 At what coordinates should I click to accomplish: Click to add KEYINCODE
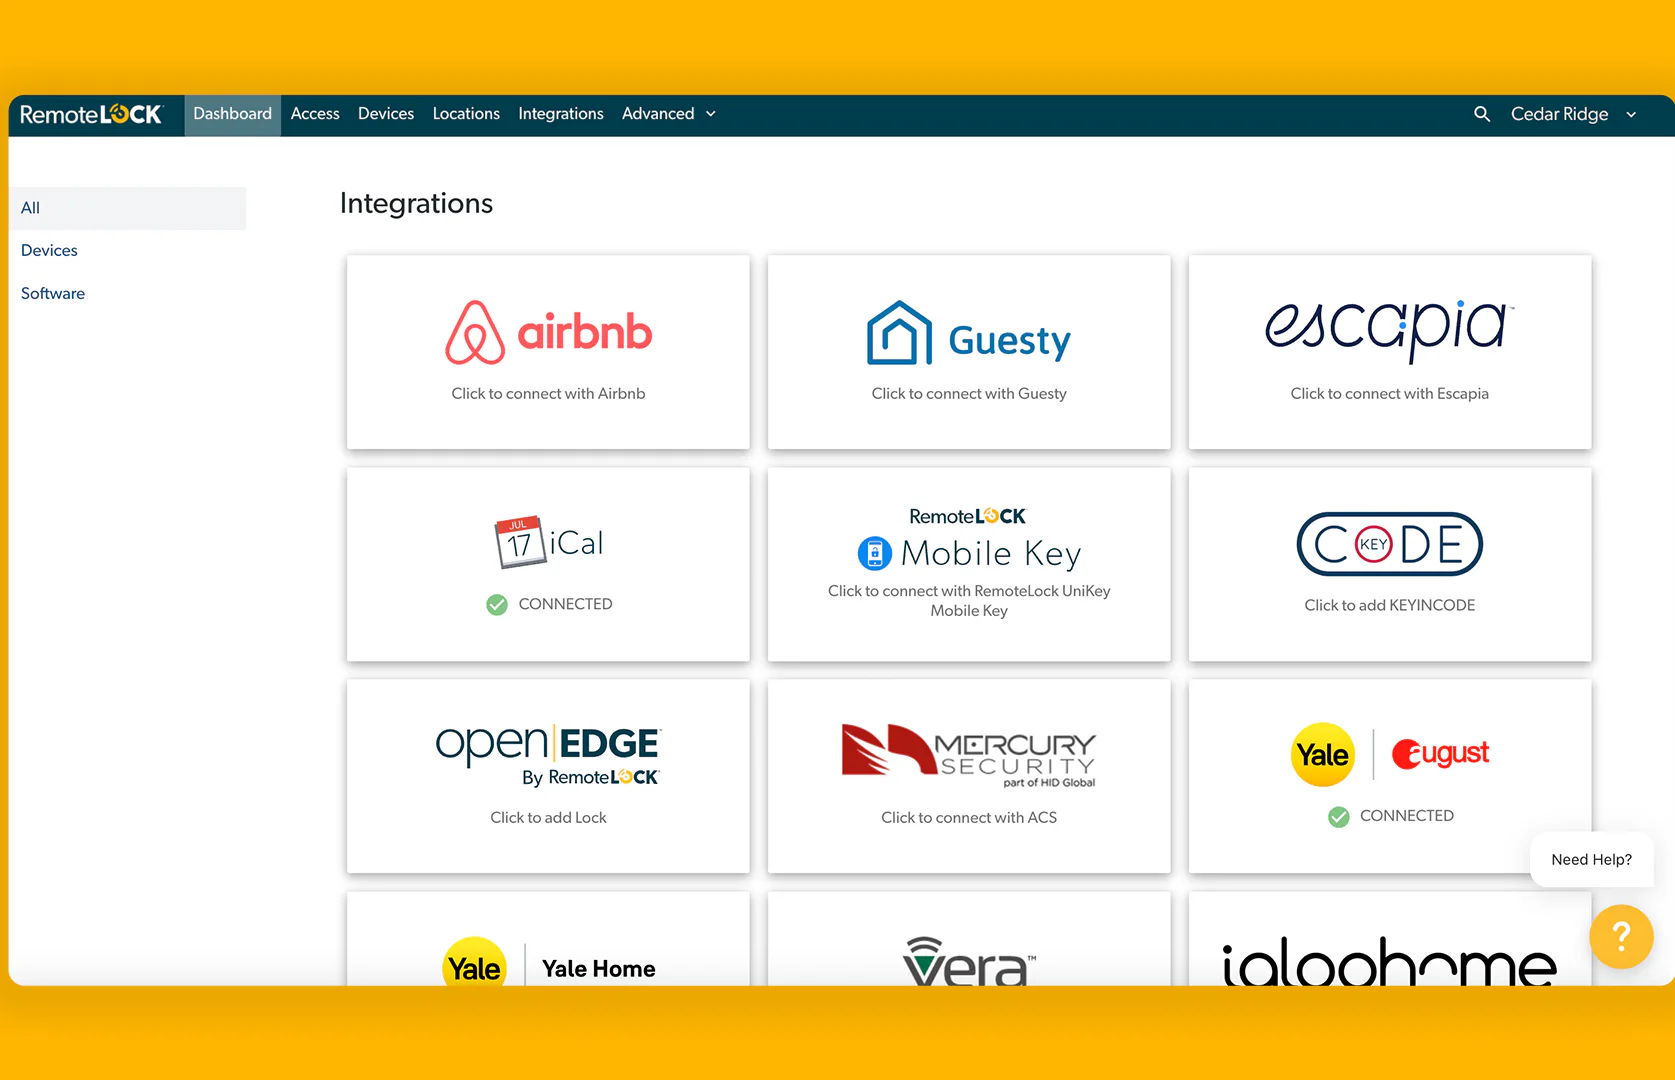pyautogui.click(x=1389, y=605)
